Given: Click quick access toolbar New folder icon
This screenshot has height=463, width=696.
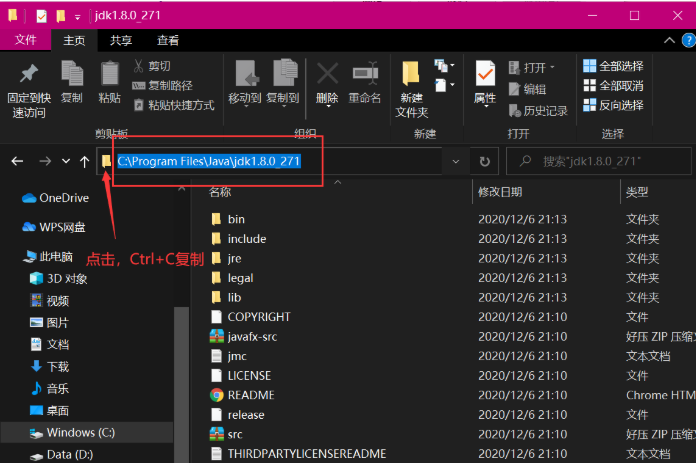Looking at the screenshot, I should (x=61, y=16).
